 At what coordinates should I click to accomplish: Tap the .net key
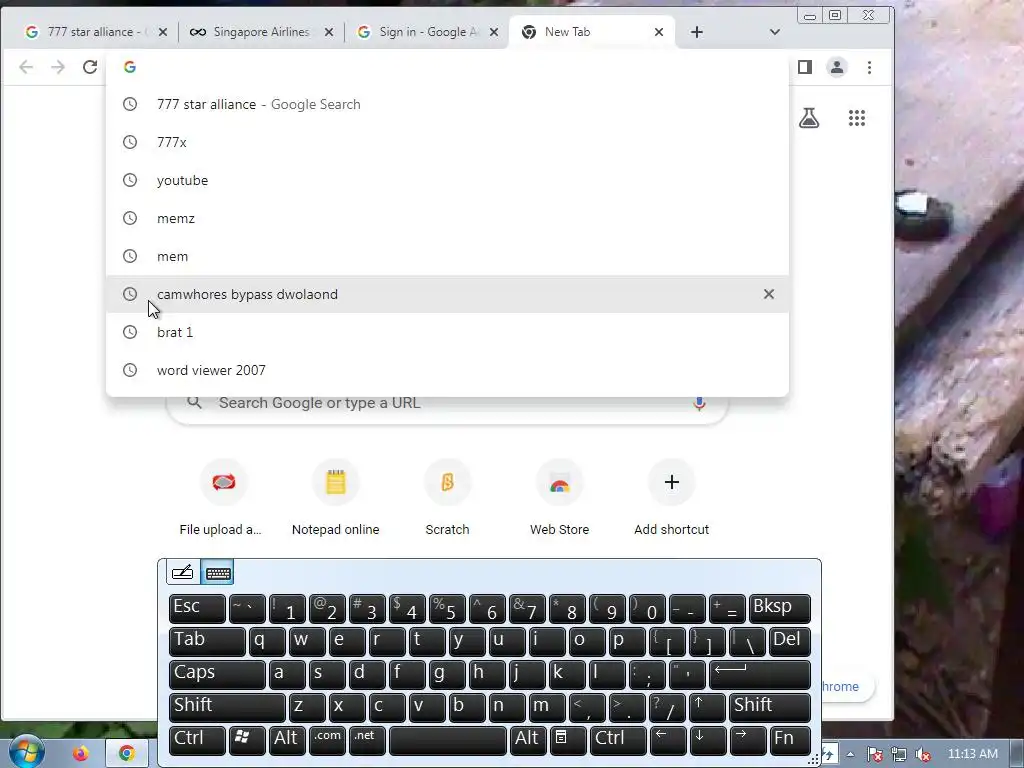click(x=367, y=740)
